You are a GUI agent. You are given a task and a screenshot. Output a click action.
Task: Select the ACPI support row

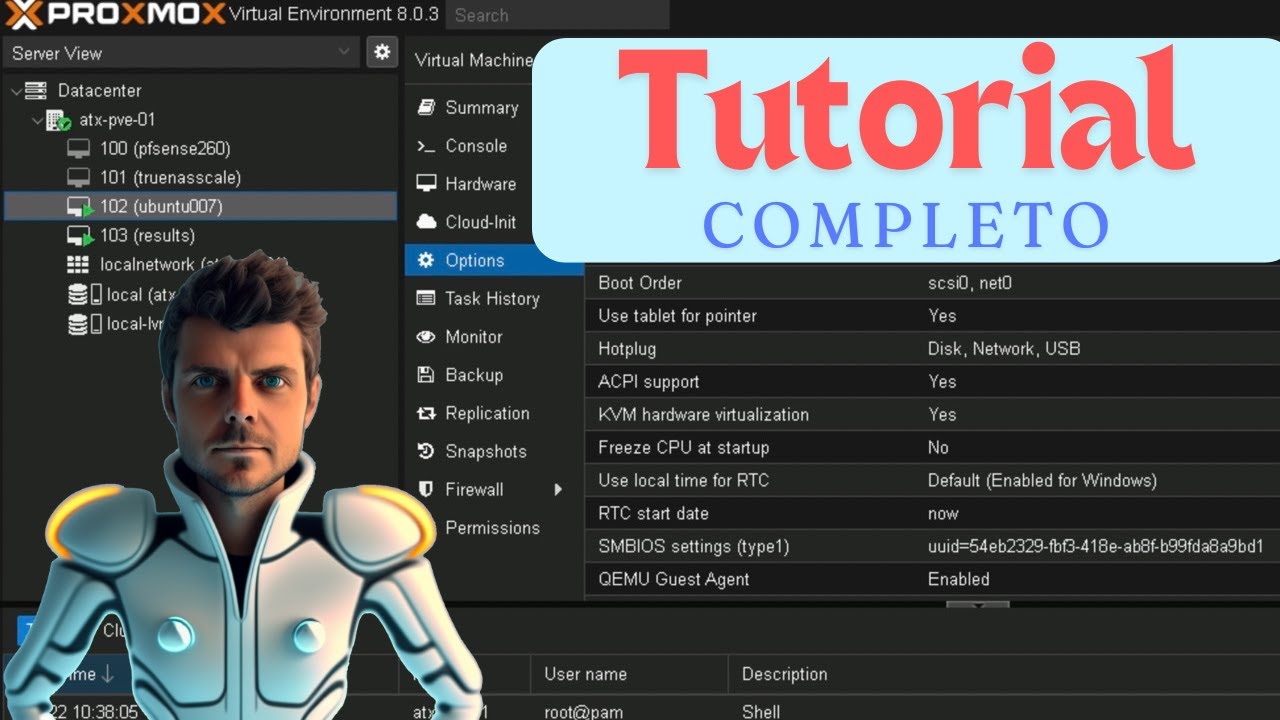pos(932,382)
